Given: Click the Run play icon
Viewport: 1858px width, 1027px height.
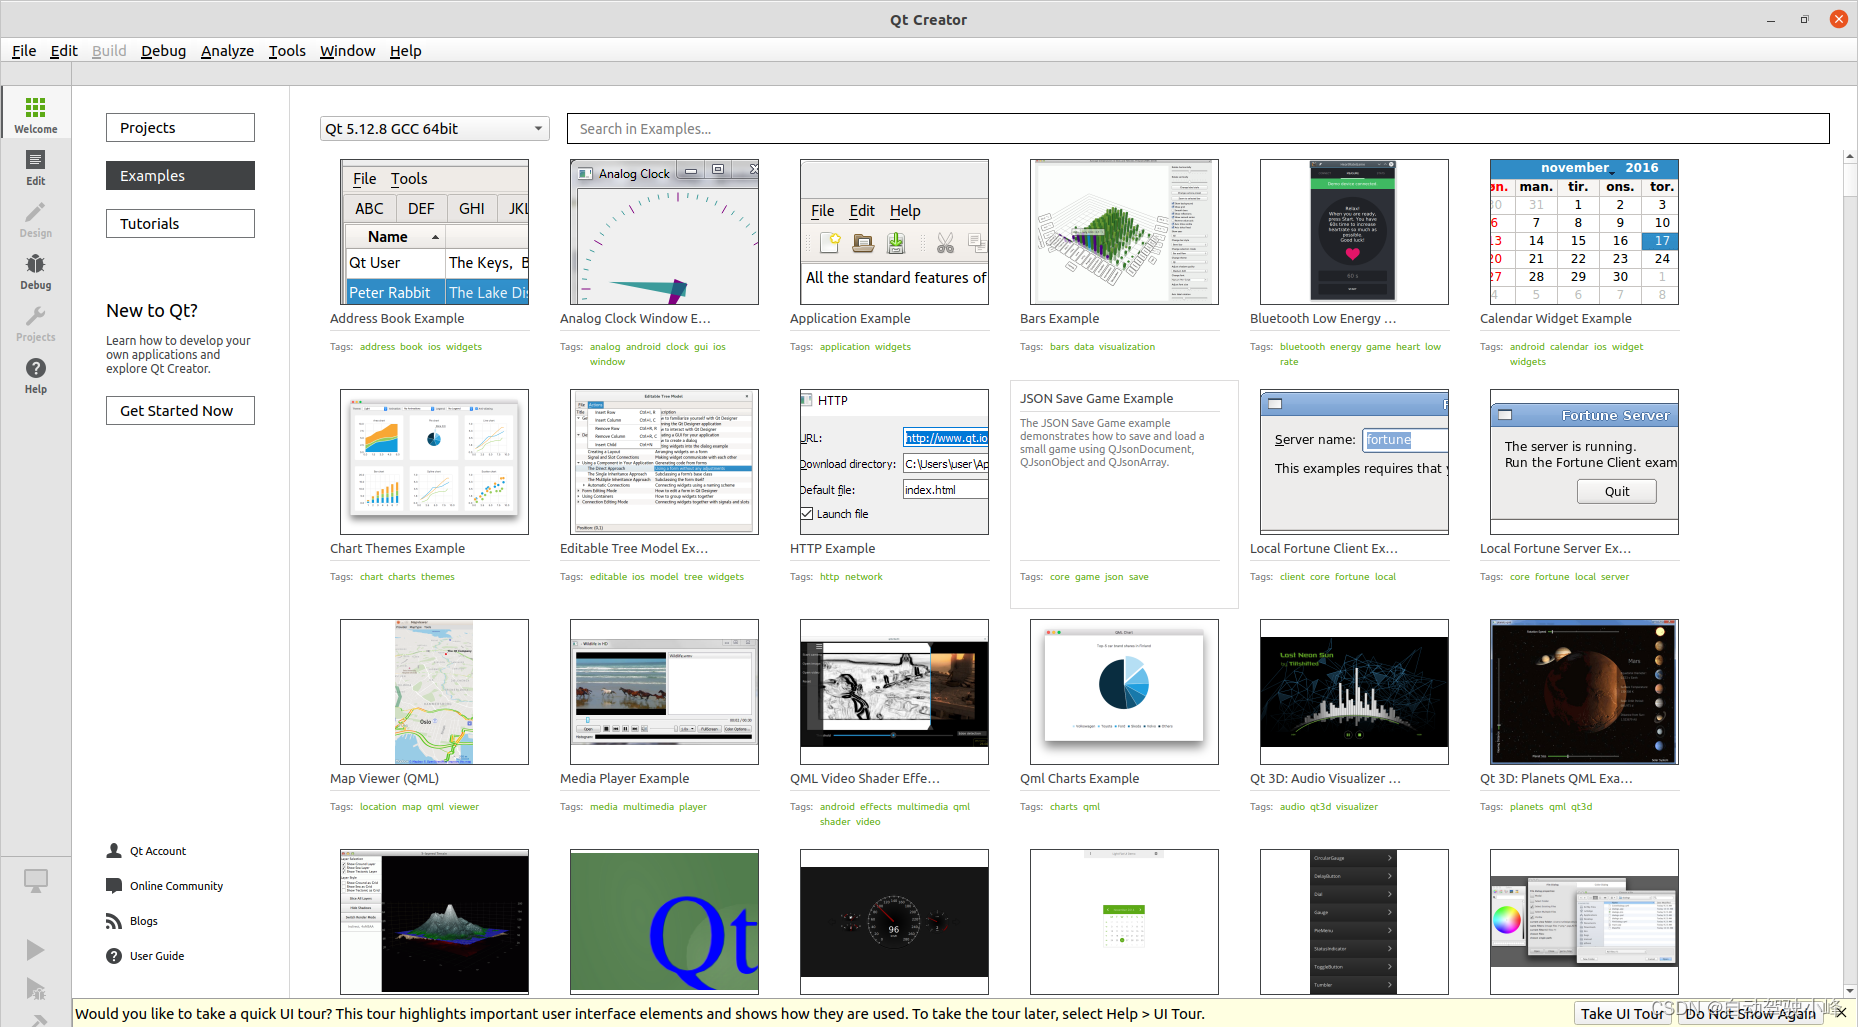Looking at the screenshot, I should tap(36, 949).
